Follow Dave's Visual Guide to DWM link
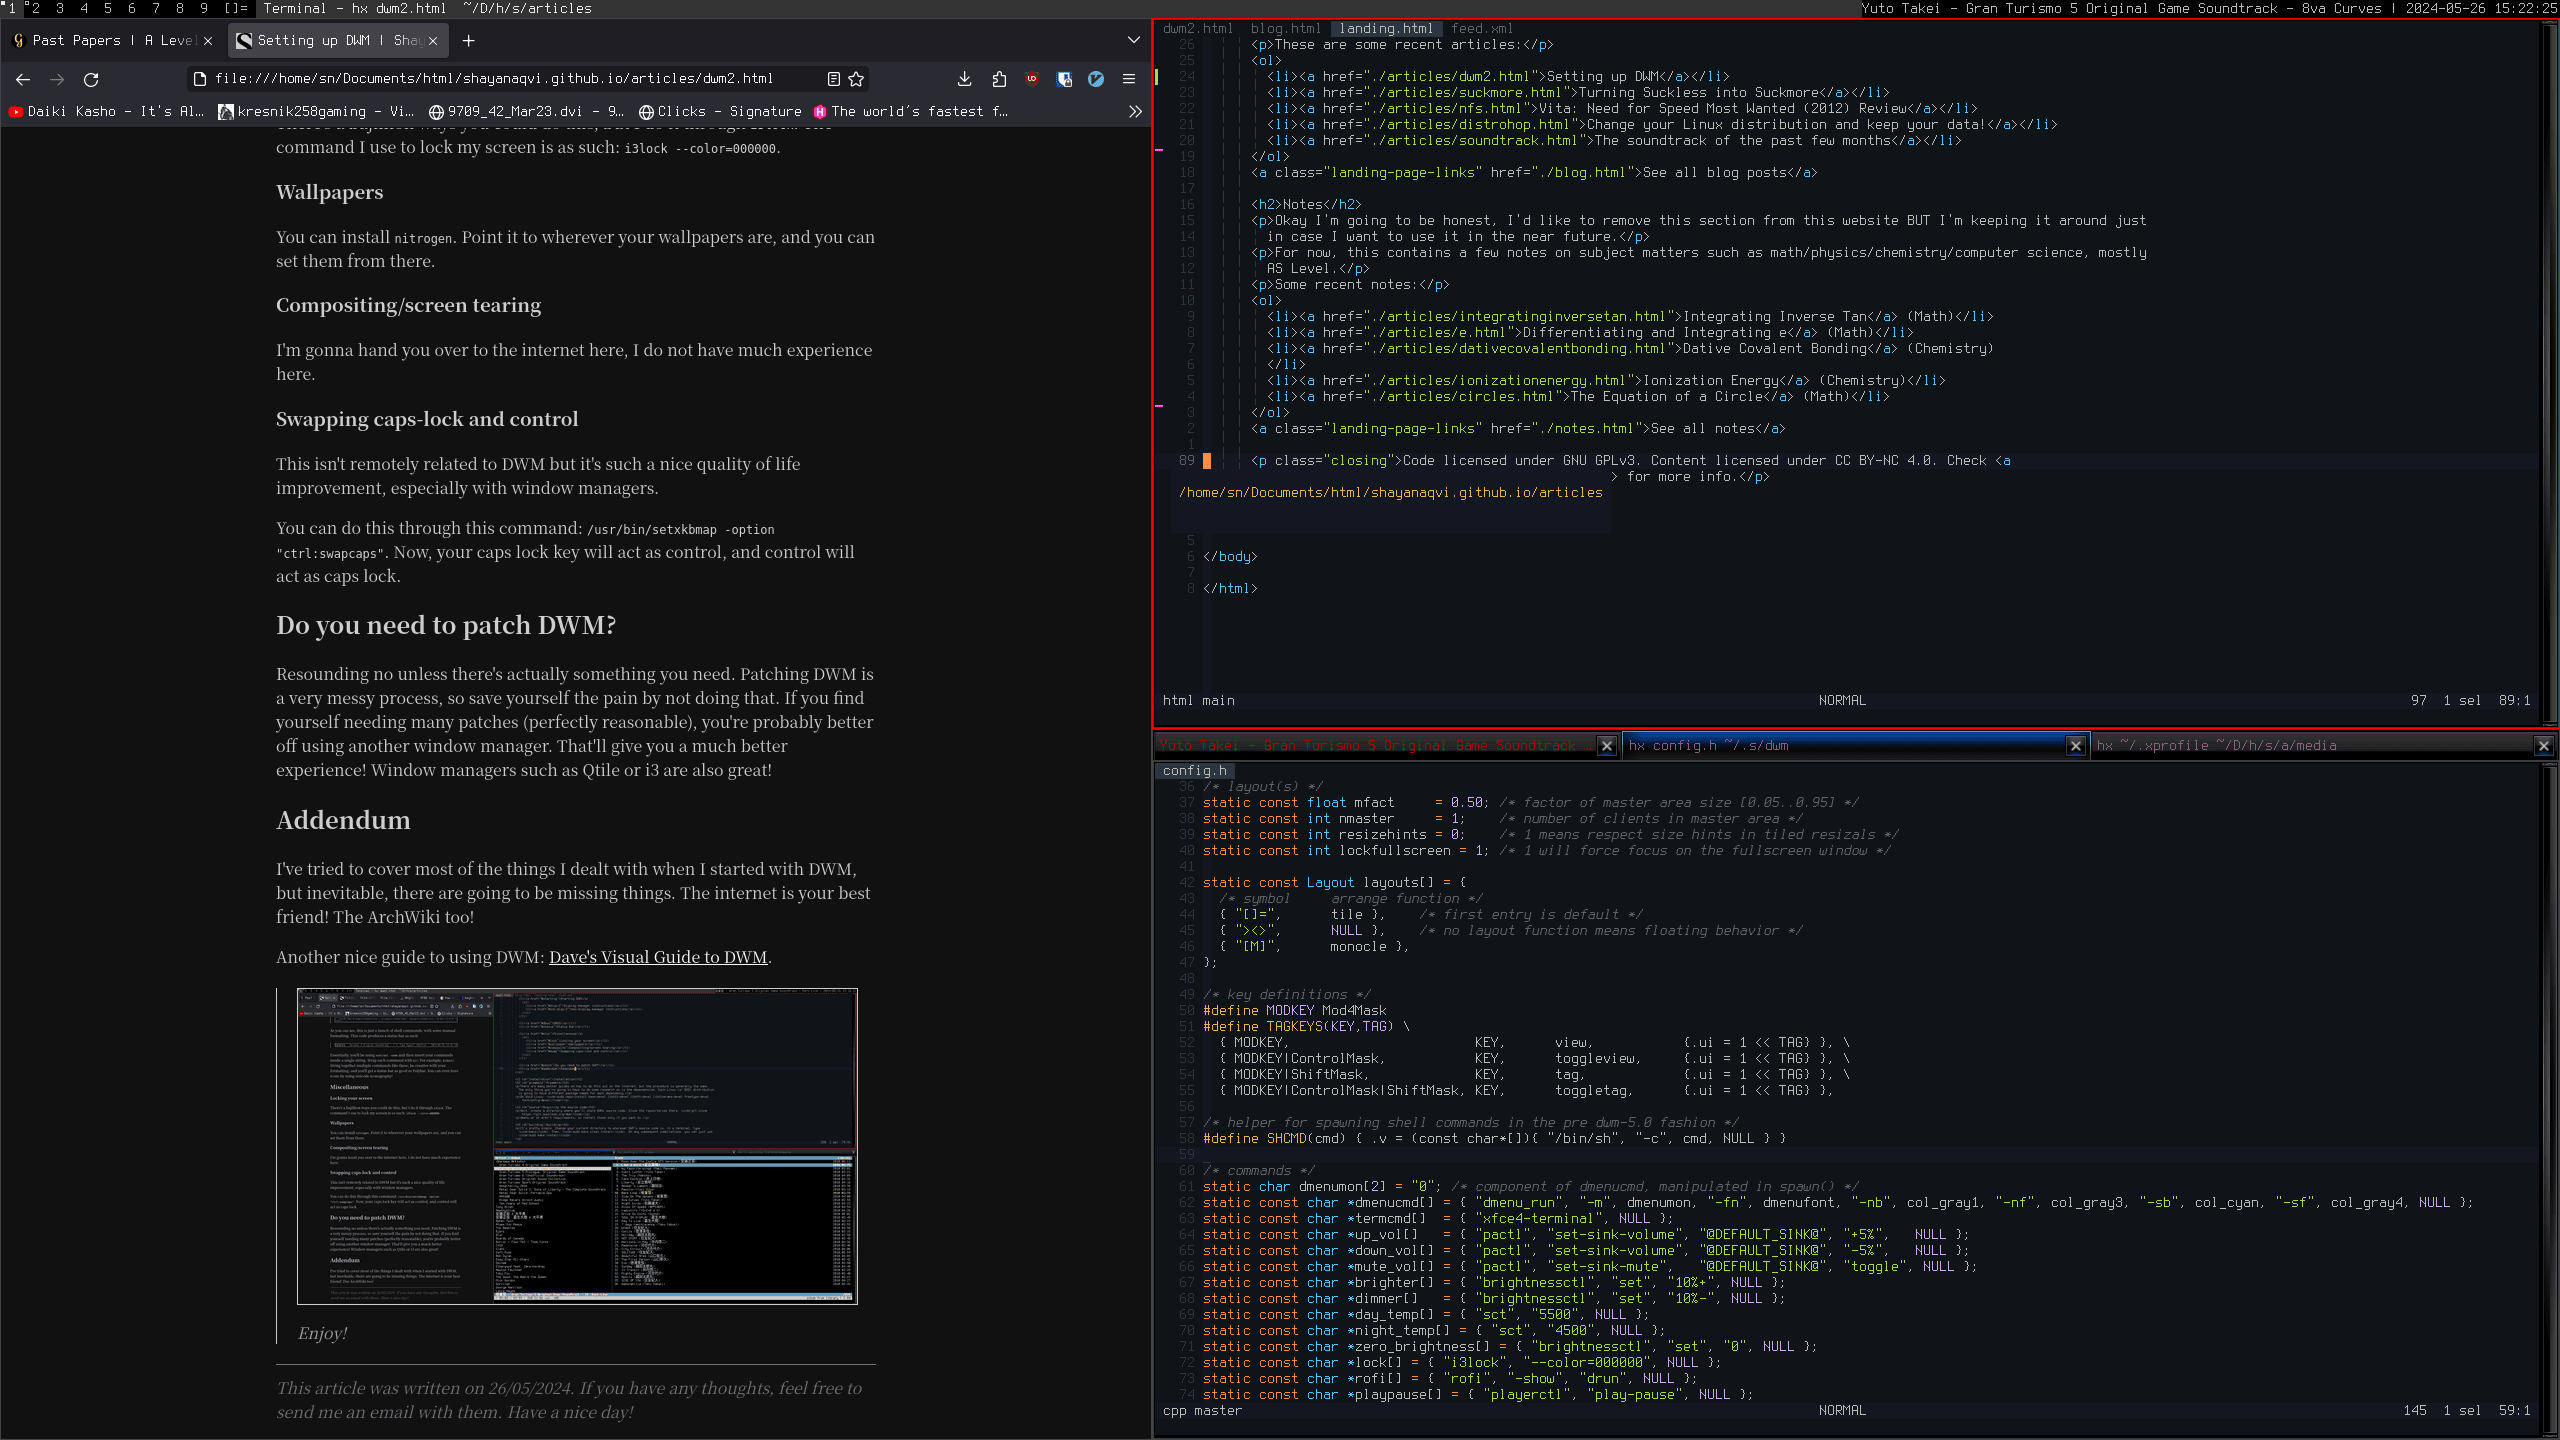This screenshot has height=1440, width=2560. coord(658,957)
